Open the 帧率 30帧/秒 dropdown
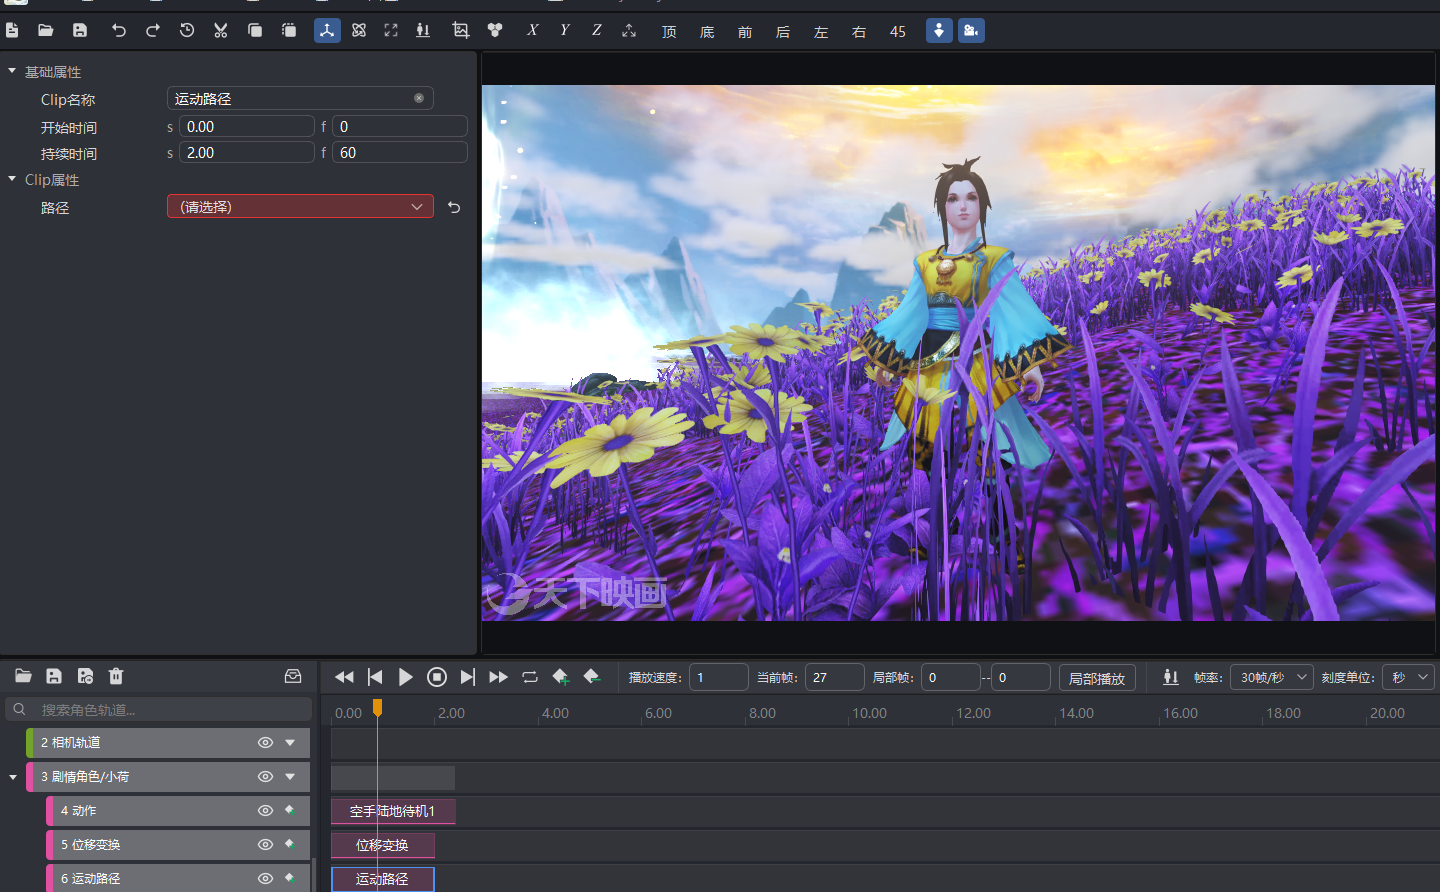 (x=1271, y=677)
